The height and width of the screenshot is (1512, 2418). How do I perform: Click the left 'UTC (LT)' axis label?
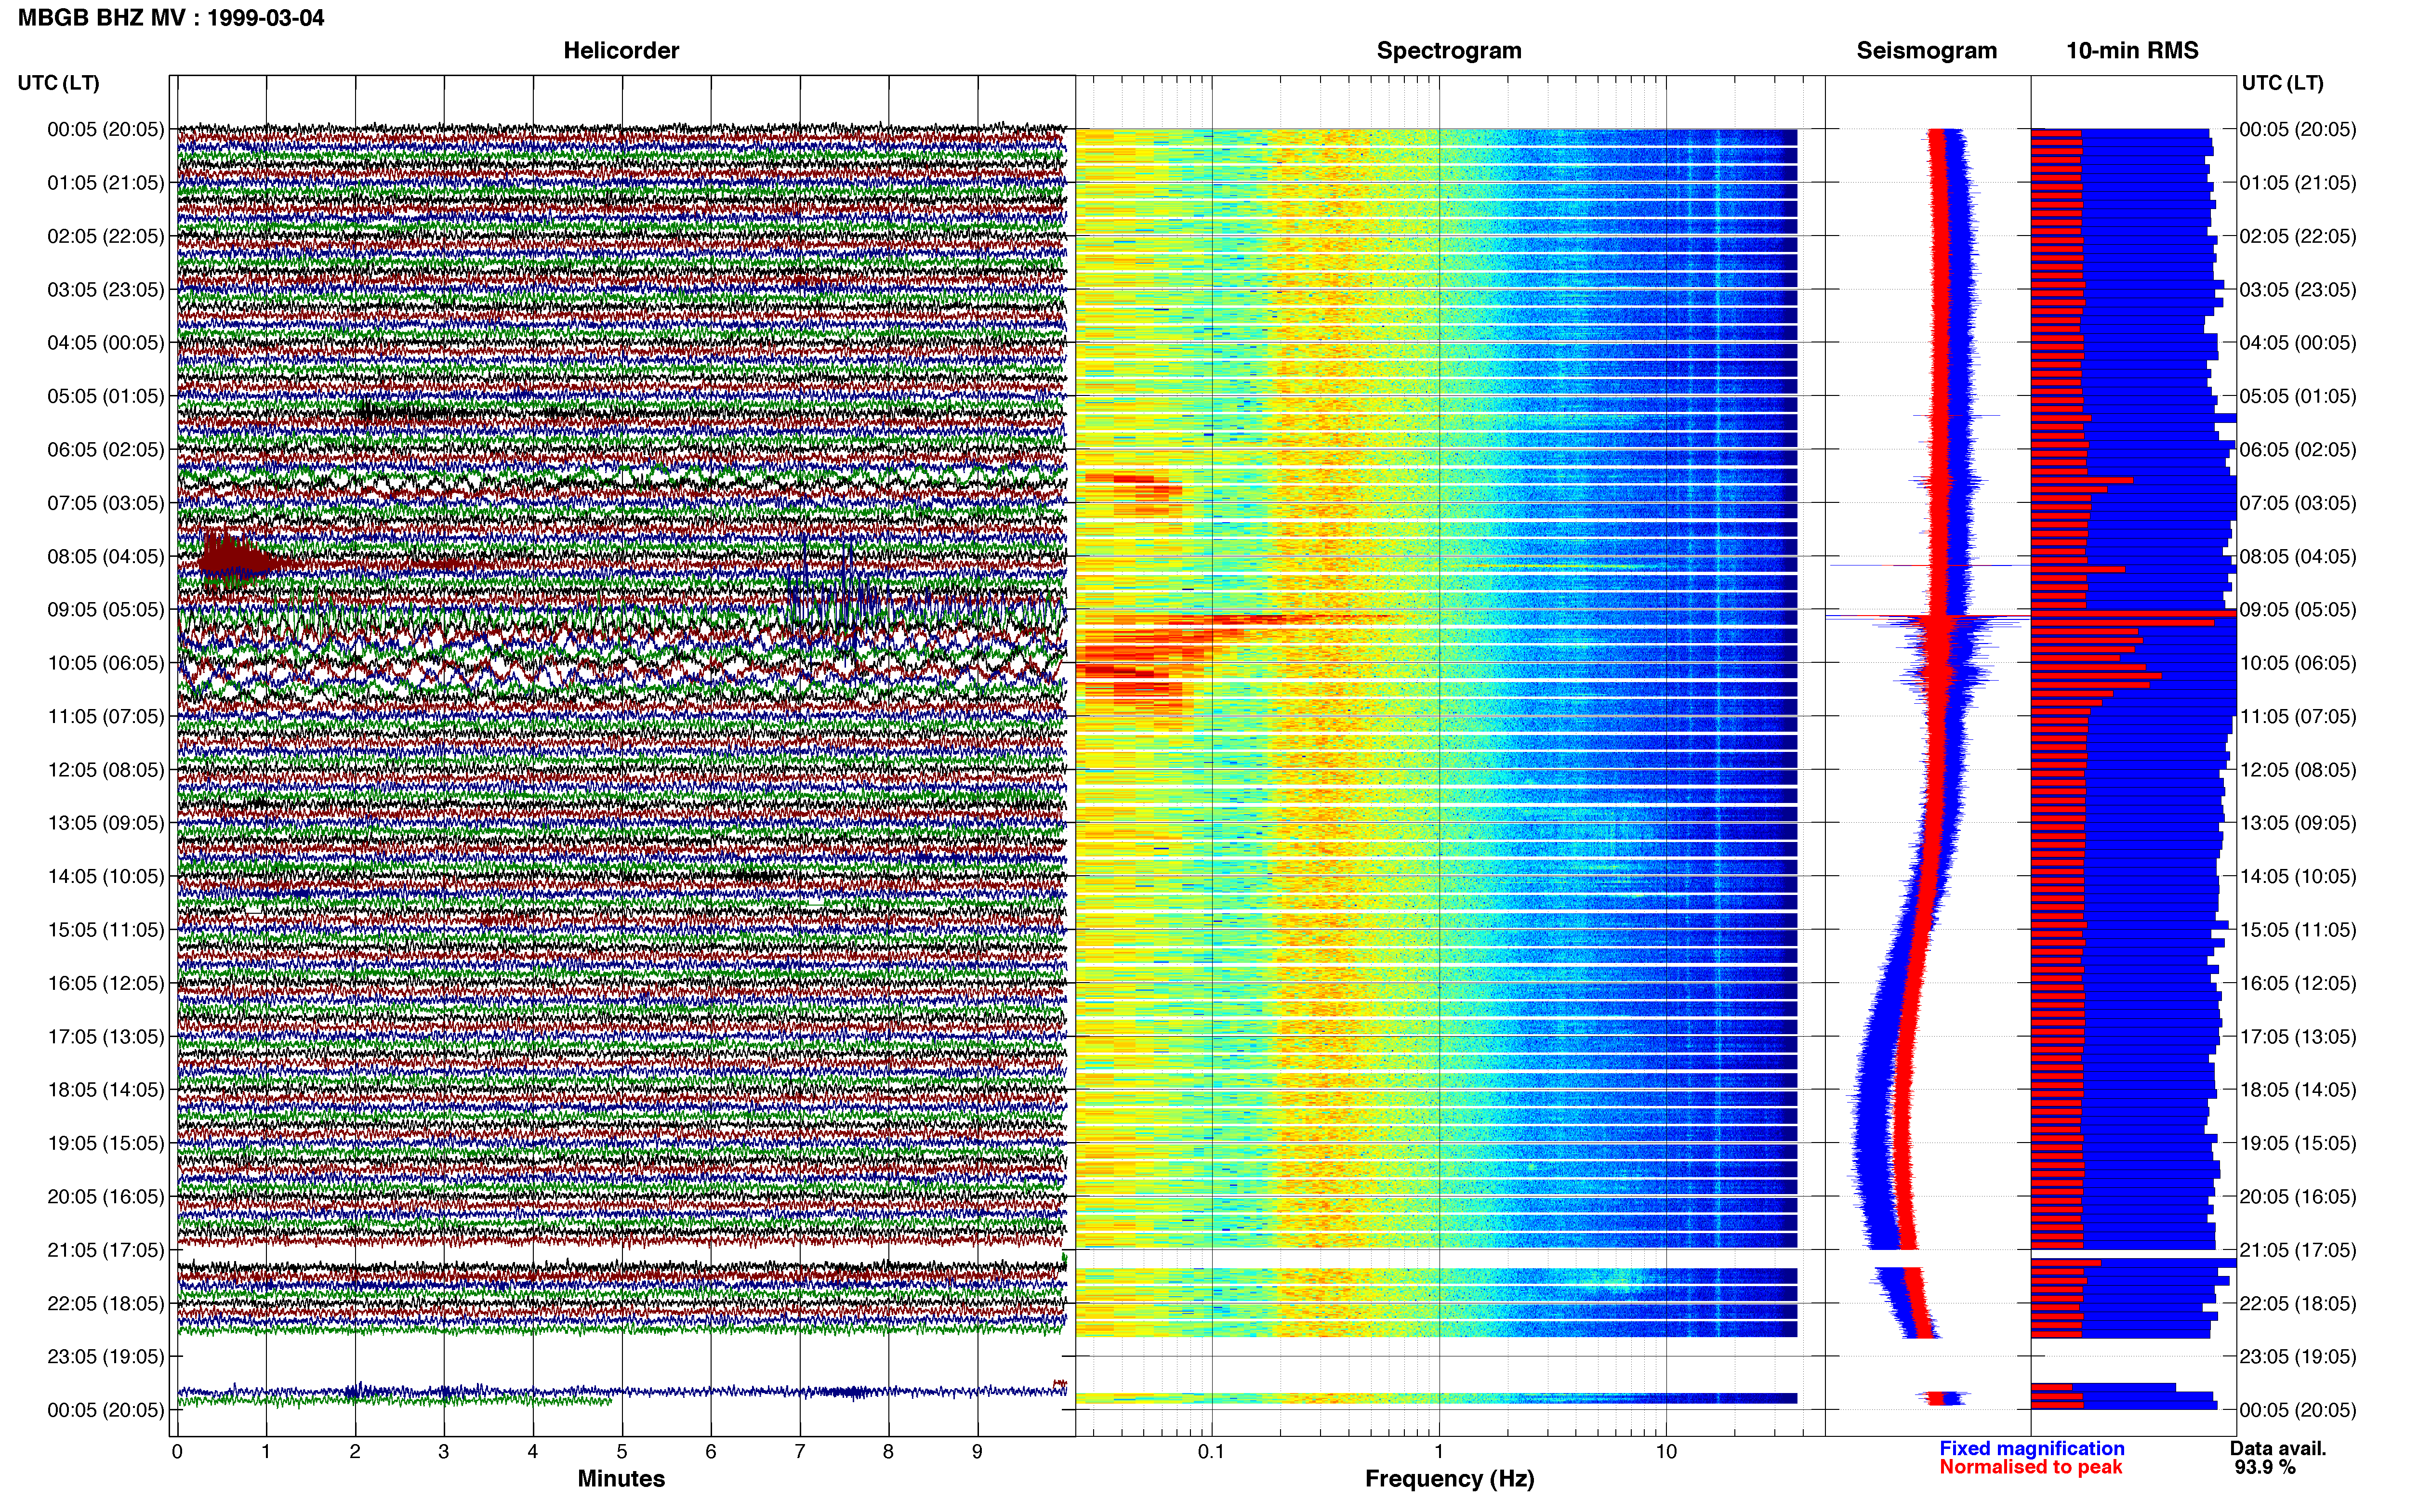[x=58, y=83]
